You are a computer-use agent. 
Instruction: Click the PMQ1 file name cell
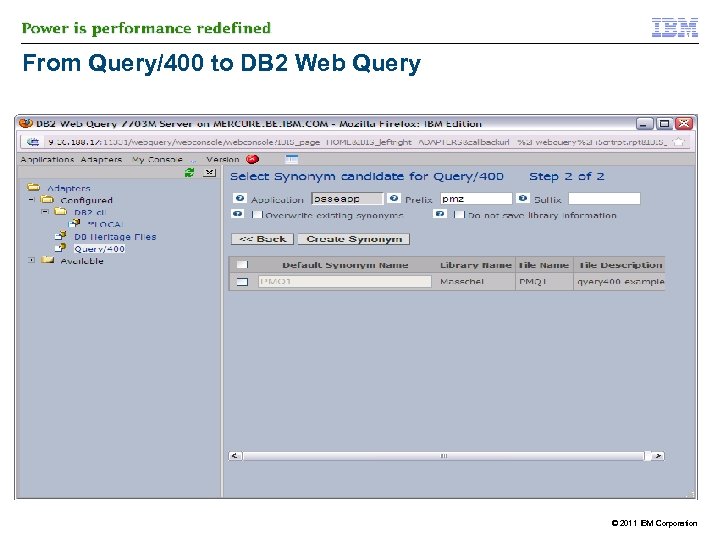coord(532,281)
